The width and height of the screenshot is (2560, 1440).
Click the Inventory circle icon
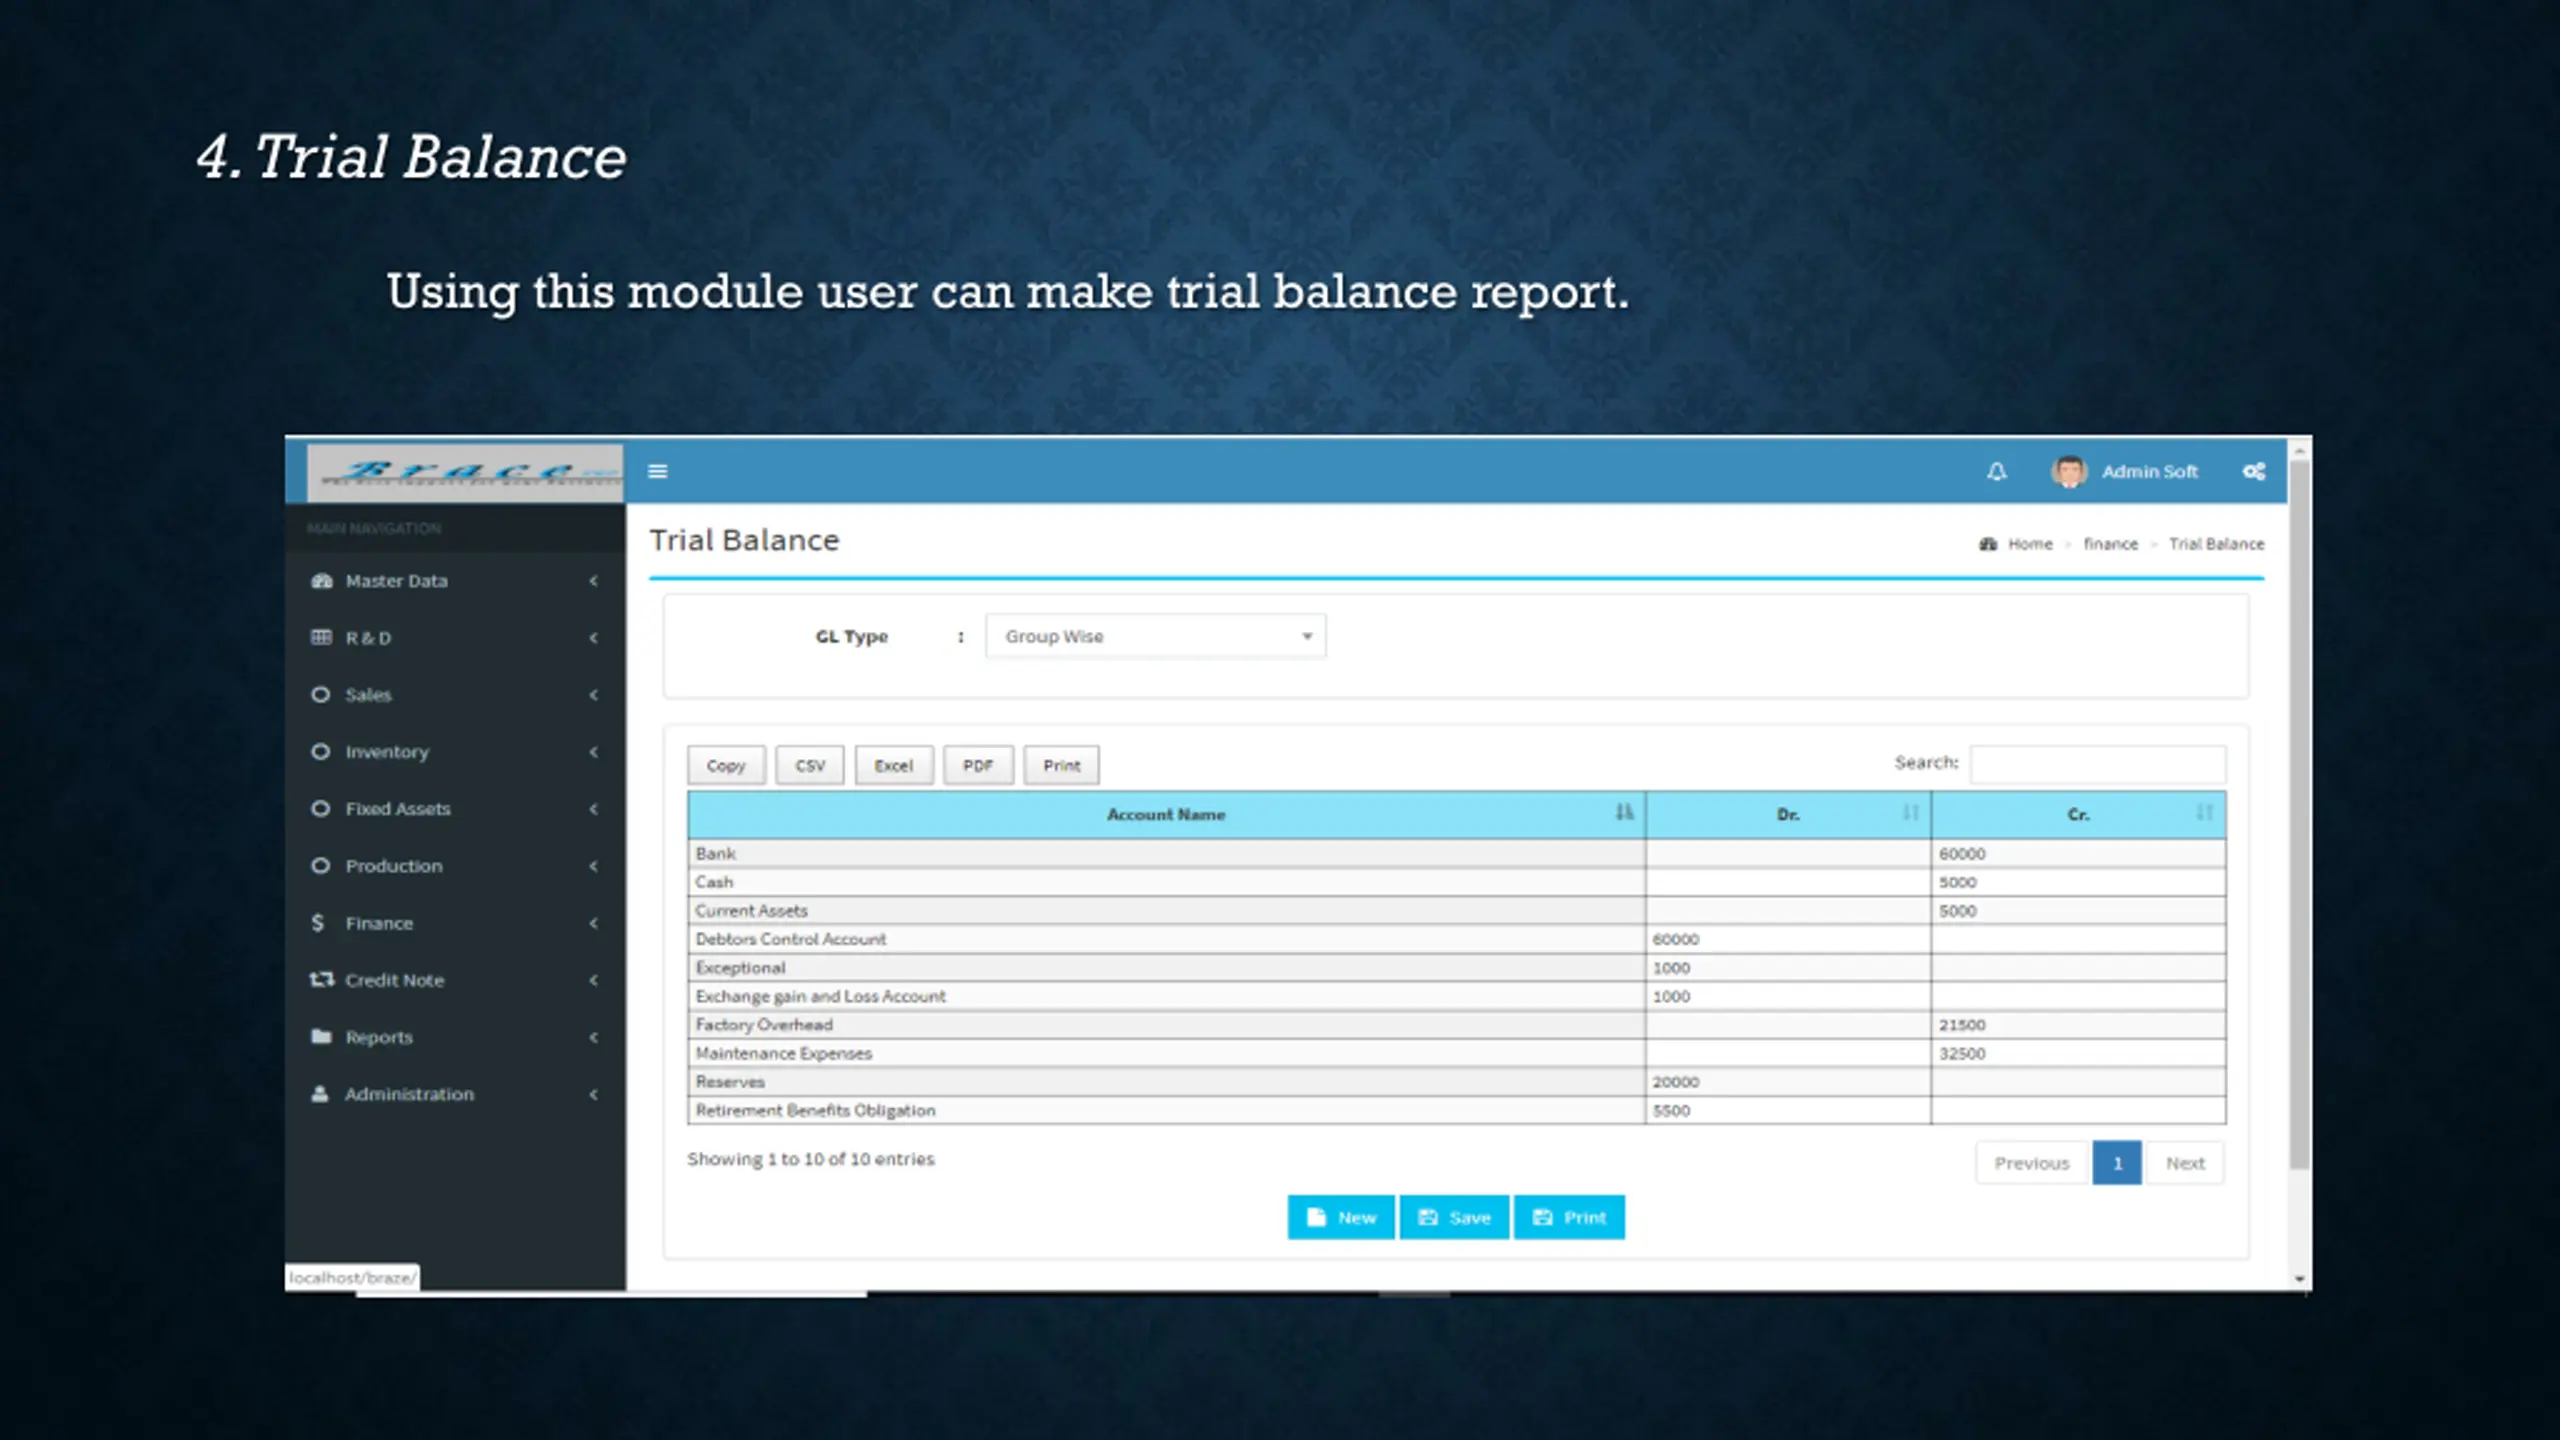click(x=320, y=751)
